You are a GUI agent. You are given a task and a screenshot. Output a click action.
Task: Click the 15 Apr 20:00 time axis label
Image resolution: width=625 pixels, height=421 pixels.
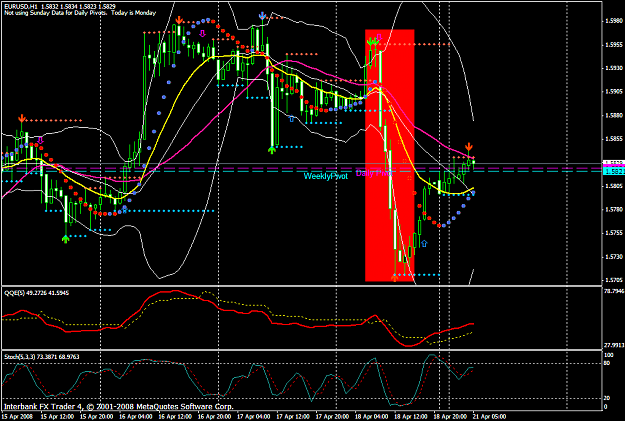tap(96, 417)
